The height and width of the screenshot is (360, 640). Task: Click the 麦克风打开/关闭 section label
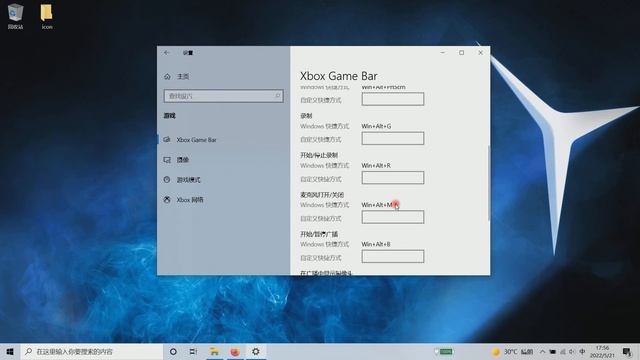(x=322, y=195)
